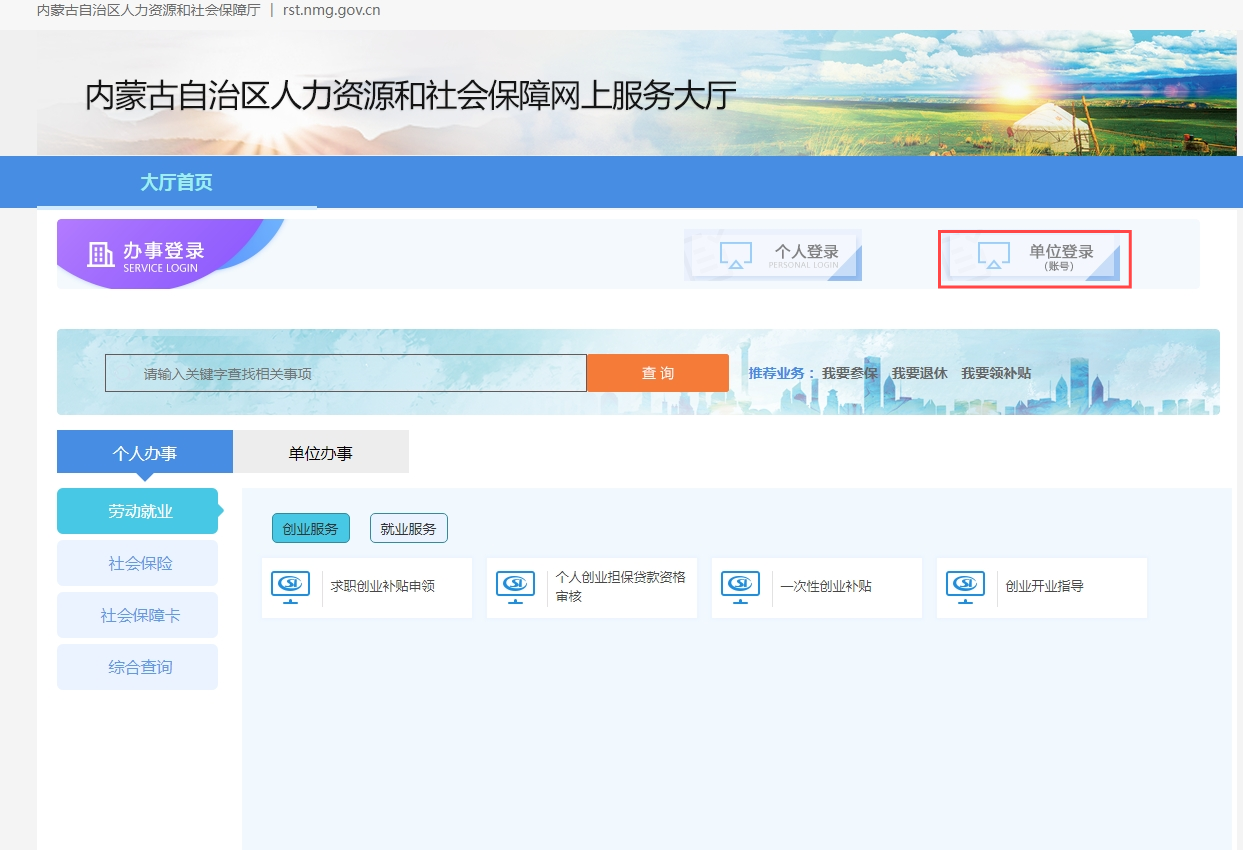Switch to the 单位办事 tab
This screenshot has height=850, width=1243.
click(x=320, y=453)
